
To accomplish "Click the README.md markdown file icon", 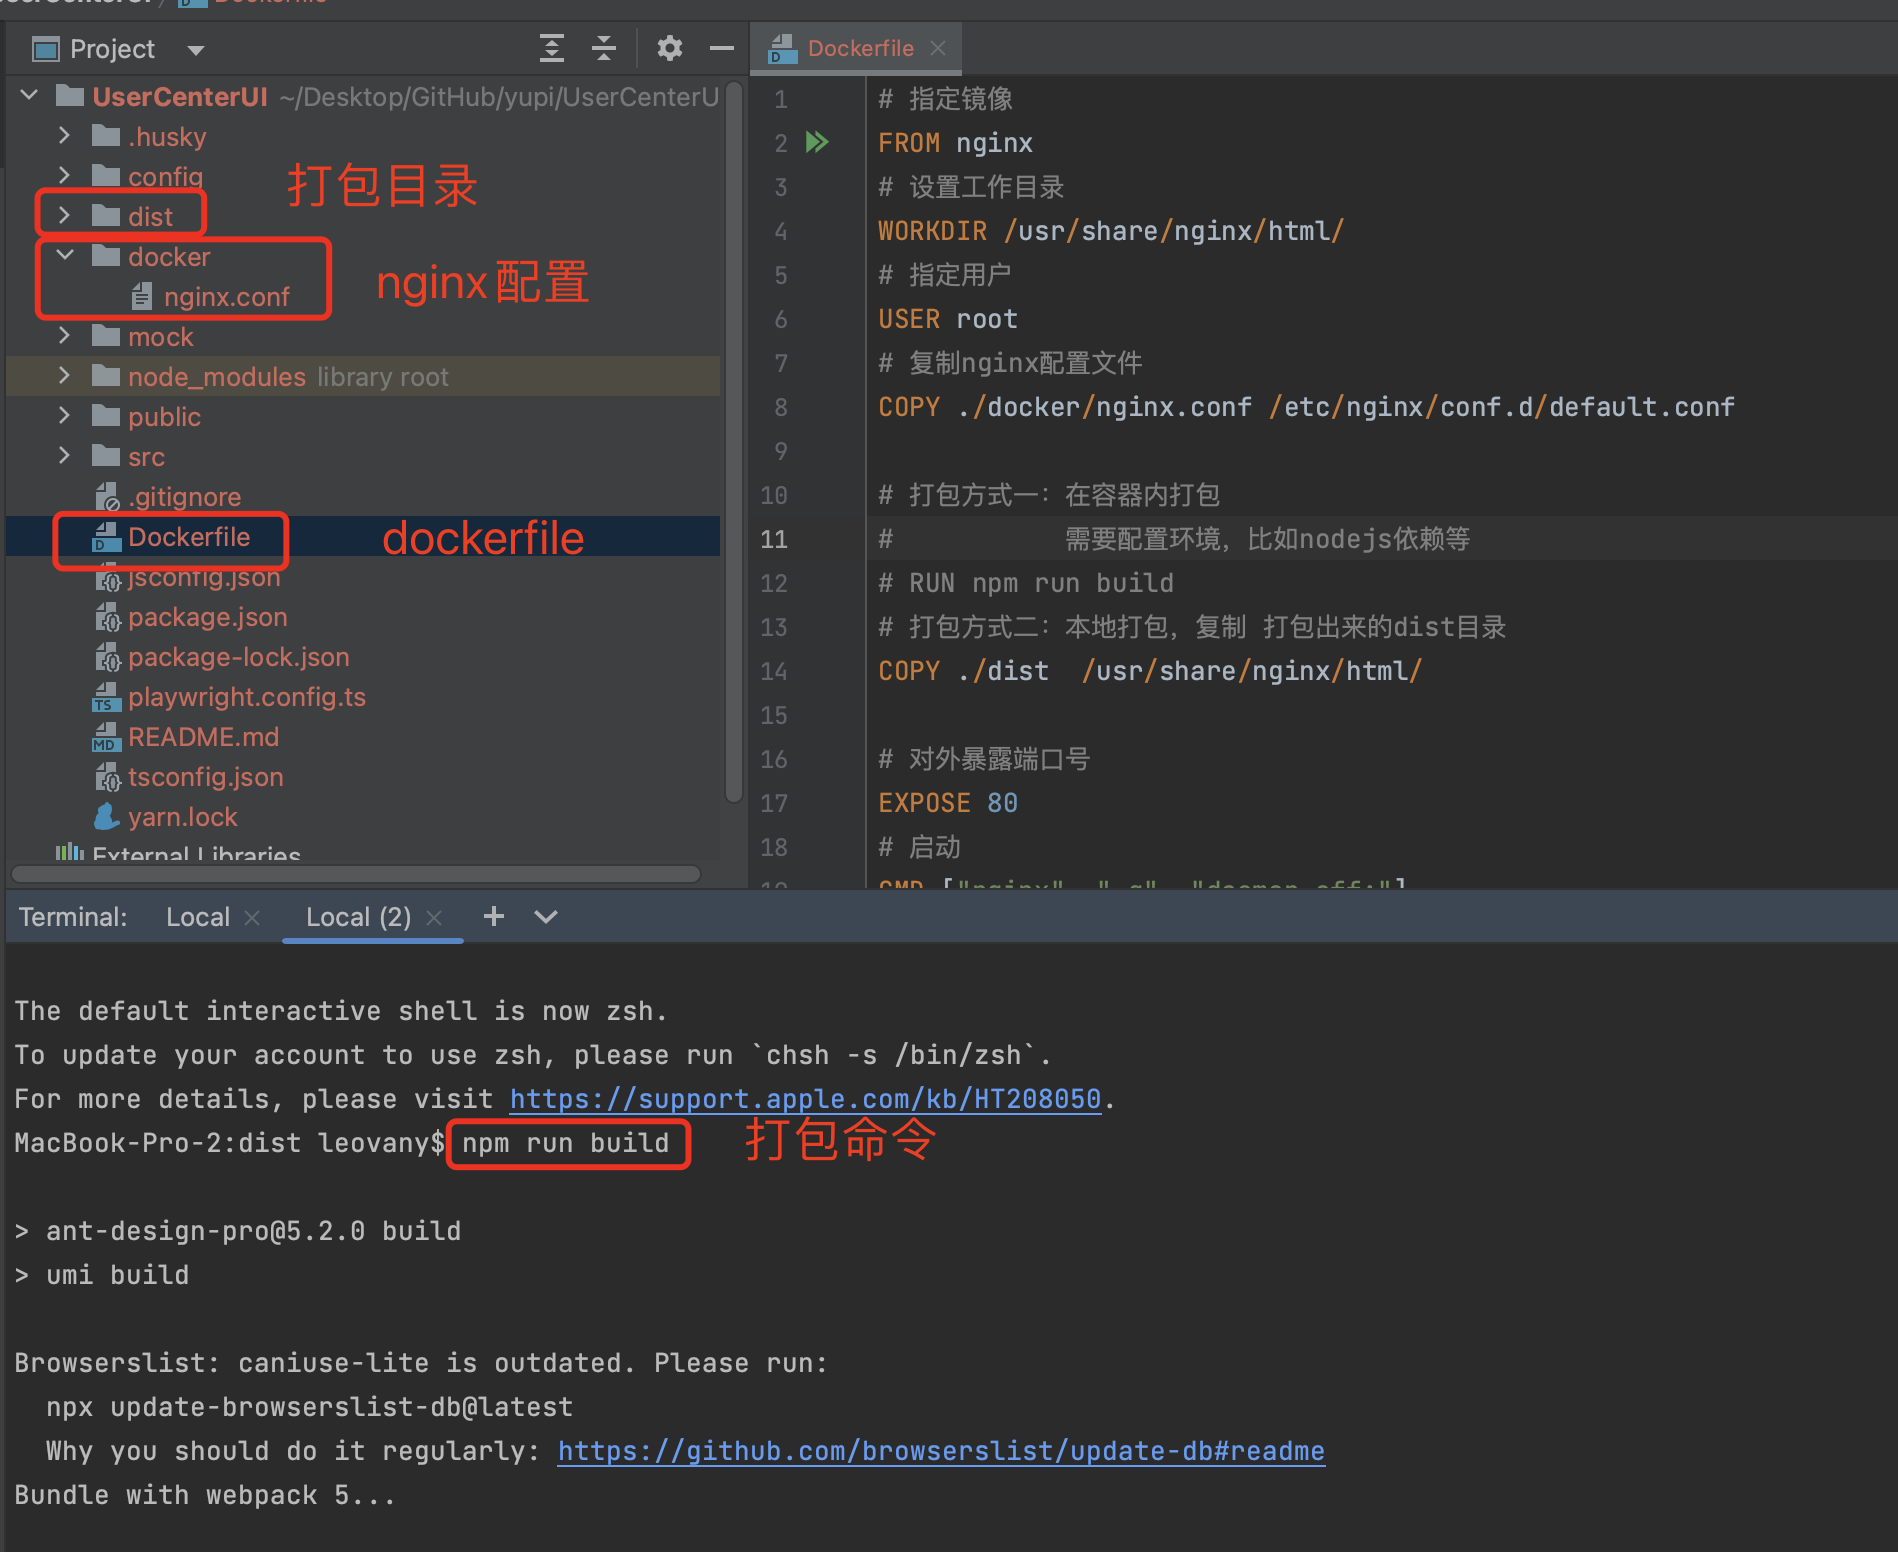I will point(106,737).
